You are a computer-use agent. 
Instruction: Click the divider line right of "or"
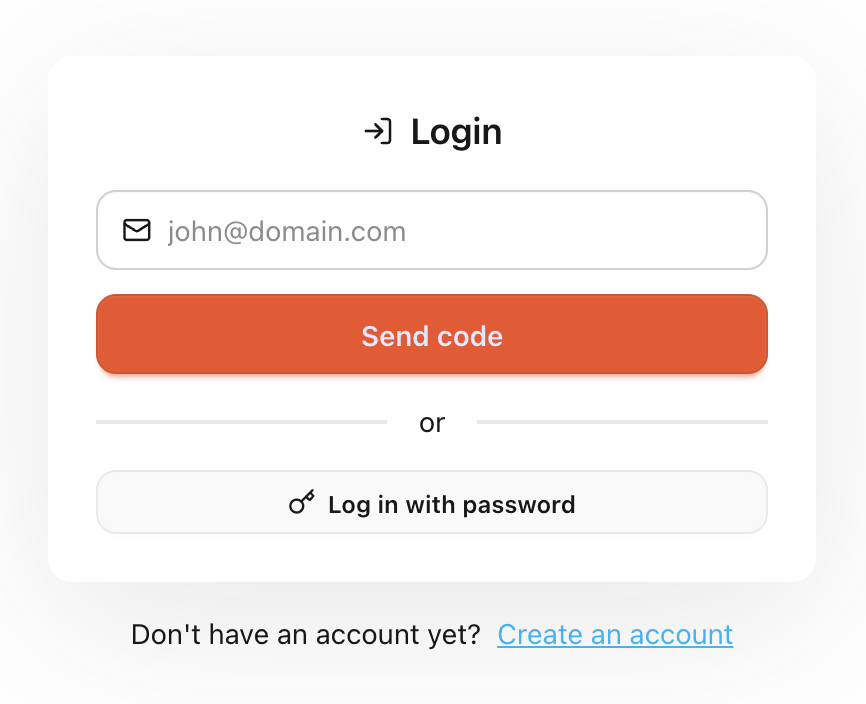622,422
